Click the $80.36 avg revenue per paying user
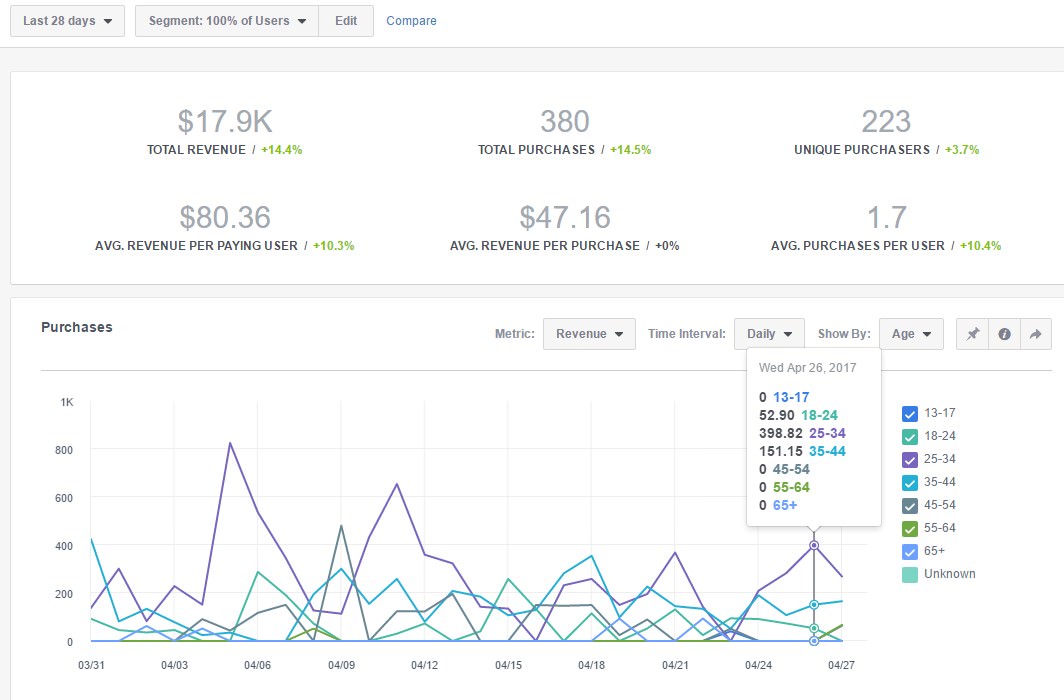 point(225,218)
